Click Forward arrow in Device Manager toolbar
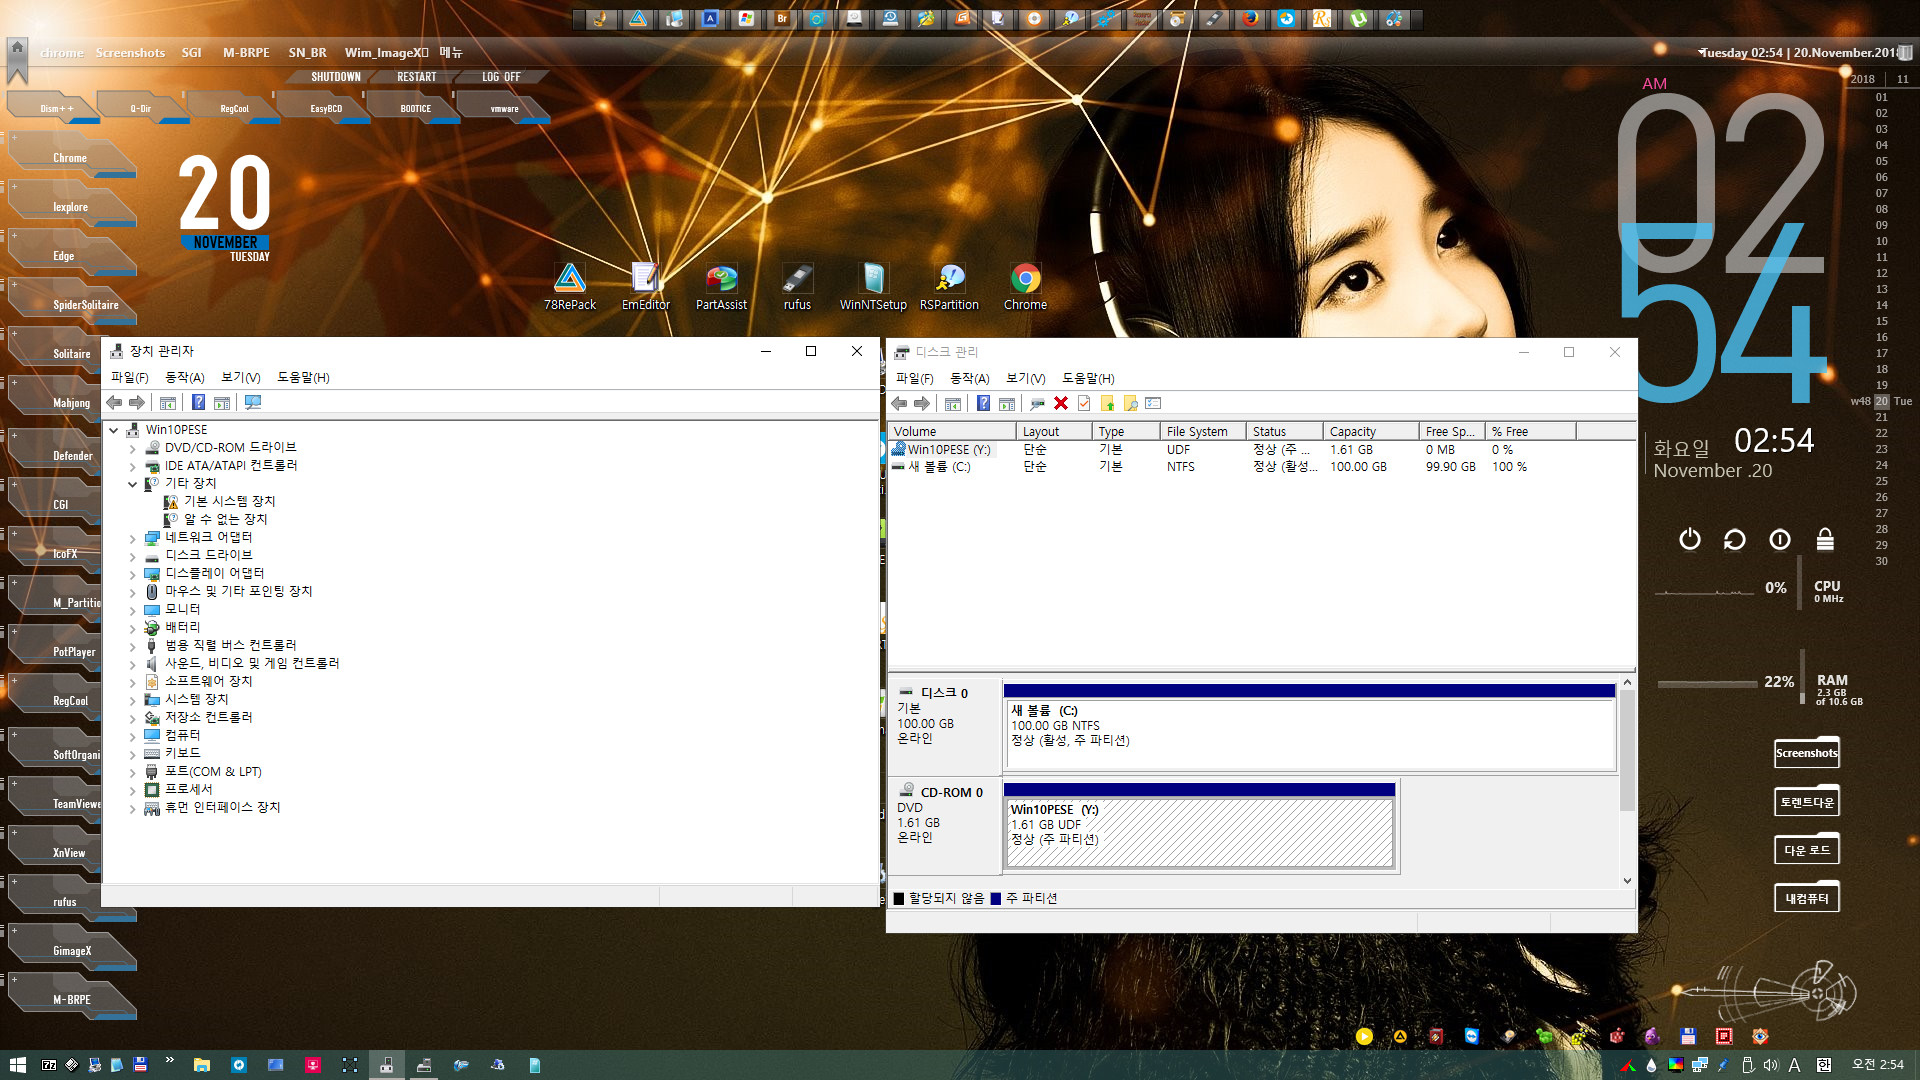Viewport: 1920px width, 1080px height. (137, 402)
